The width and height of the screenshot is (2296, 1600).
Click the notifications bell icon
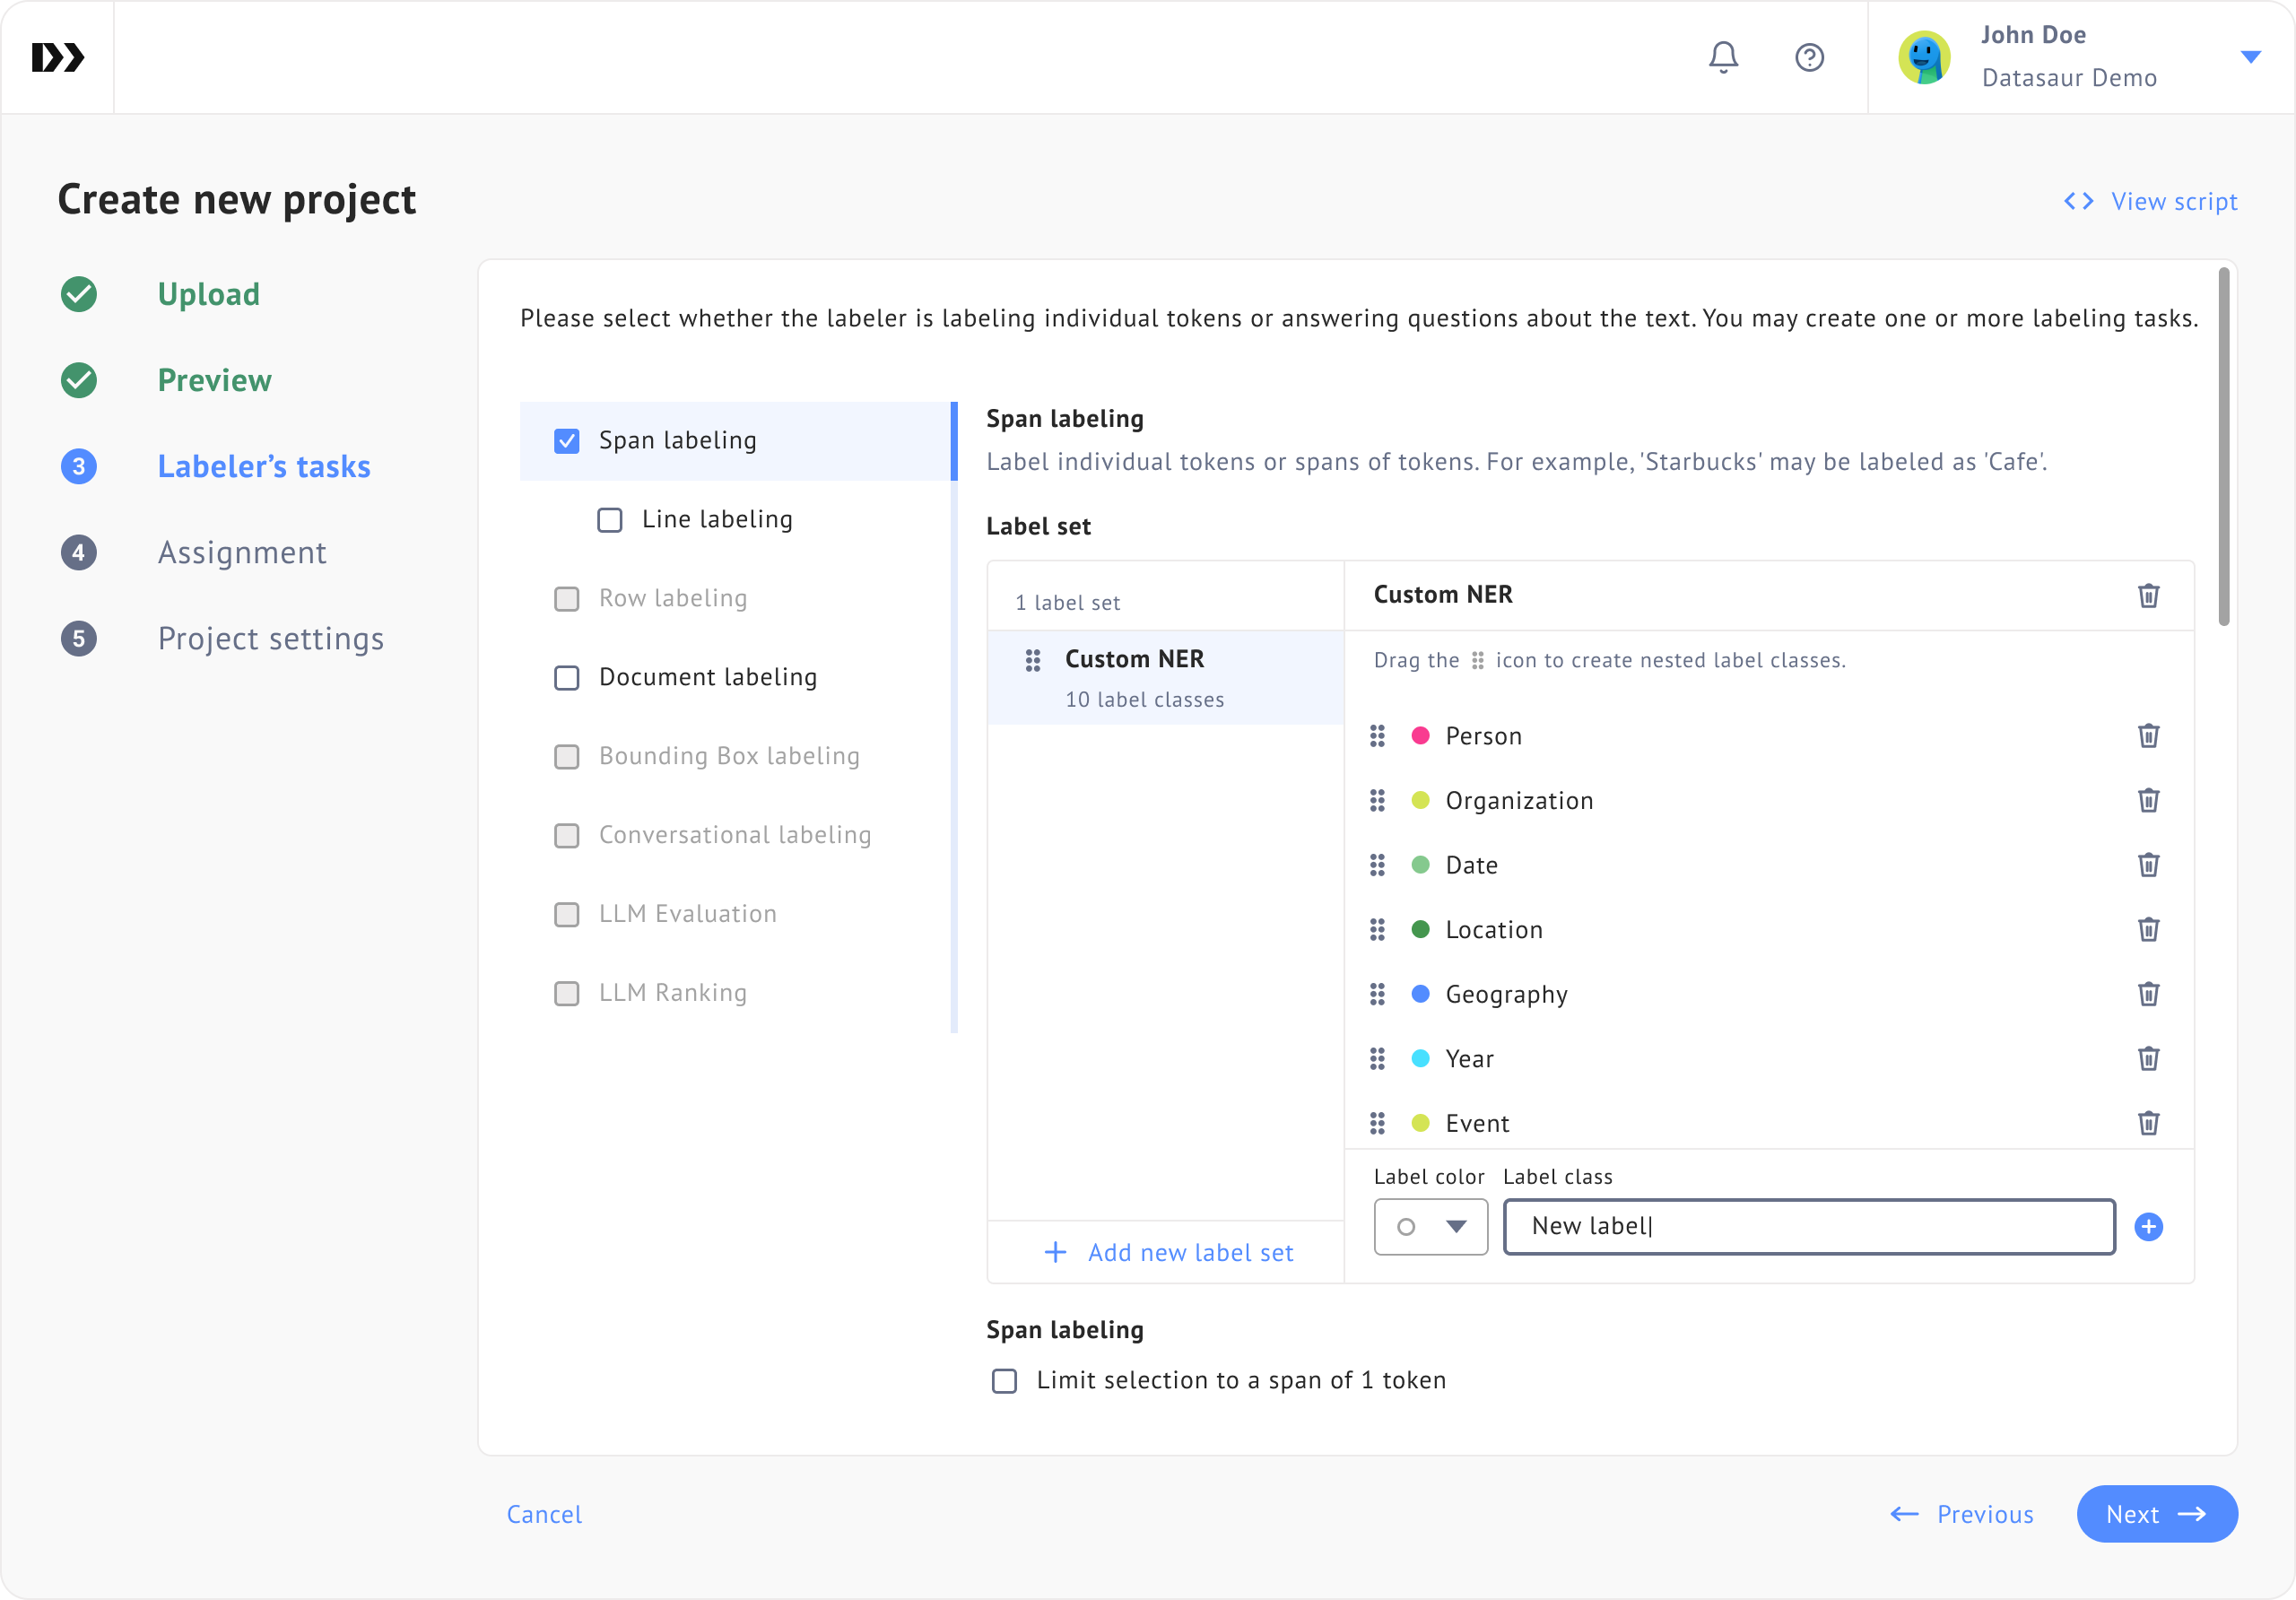[x=1723, y=57]
